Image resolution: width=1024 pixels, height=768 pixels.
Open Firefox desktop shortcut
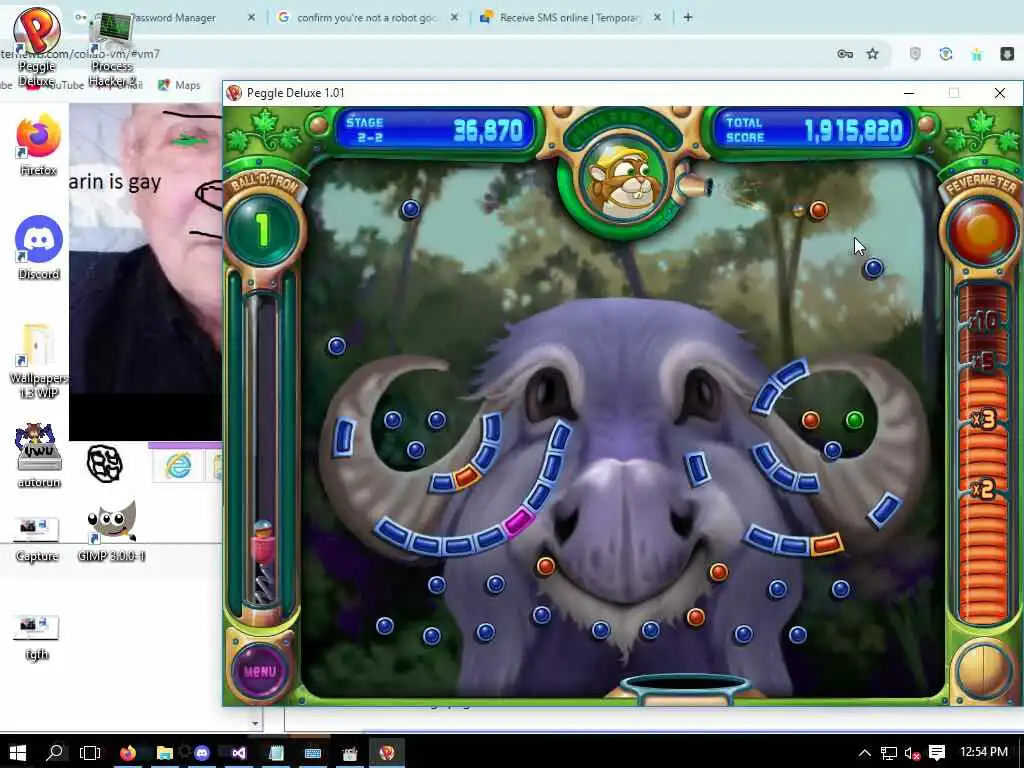coord(38,145)
